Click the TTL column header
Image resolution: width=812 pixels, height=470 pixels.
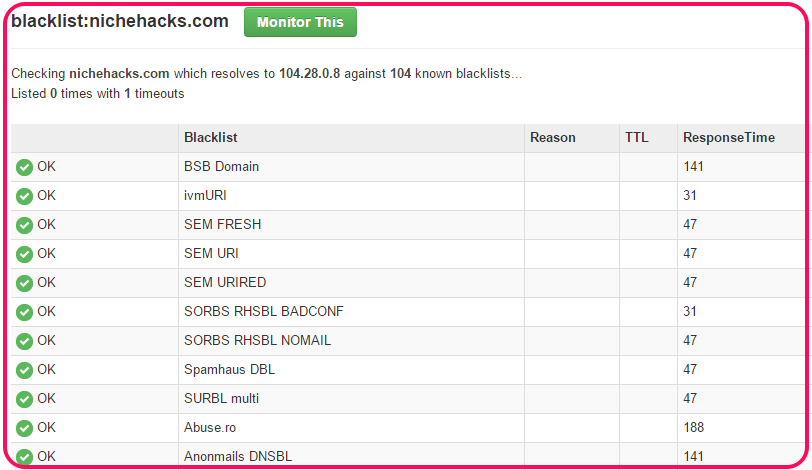636,138
